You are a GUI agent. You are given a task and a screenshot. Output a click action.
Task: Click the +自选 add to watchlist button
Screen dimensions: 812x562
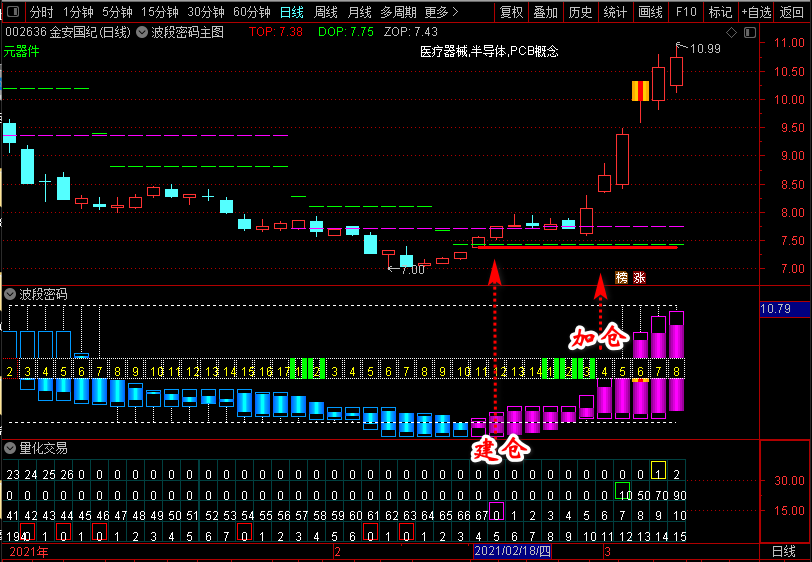(x=756, y=12)
